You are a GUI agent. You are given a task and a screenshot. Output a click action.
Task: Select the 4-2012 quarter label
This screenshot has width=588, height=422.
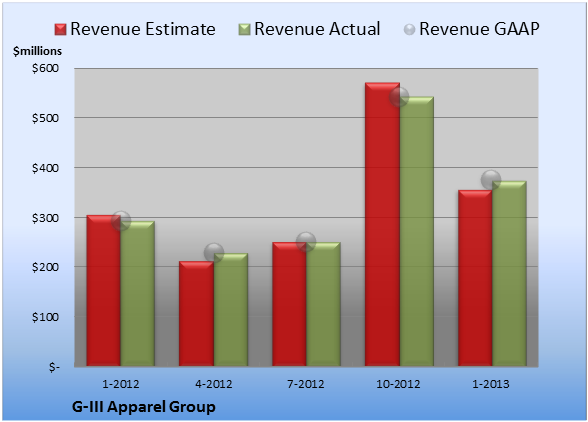point(214,384)
